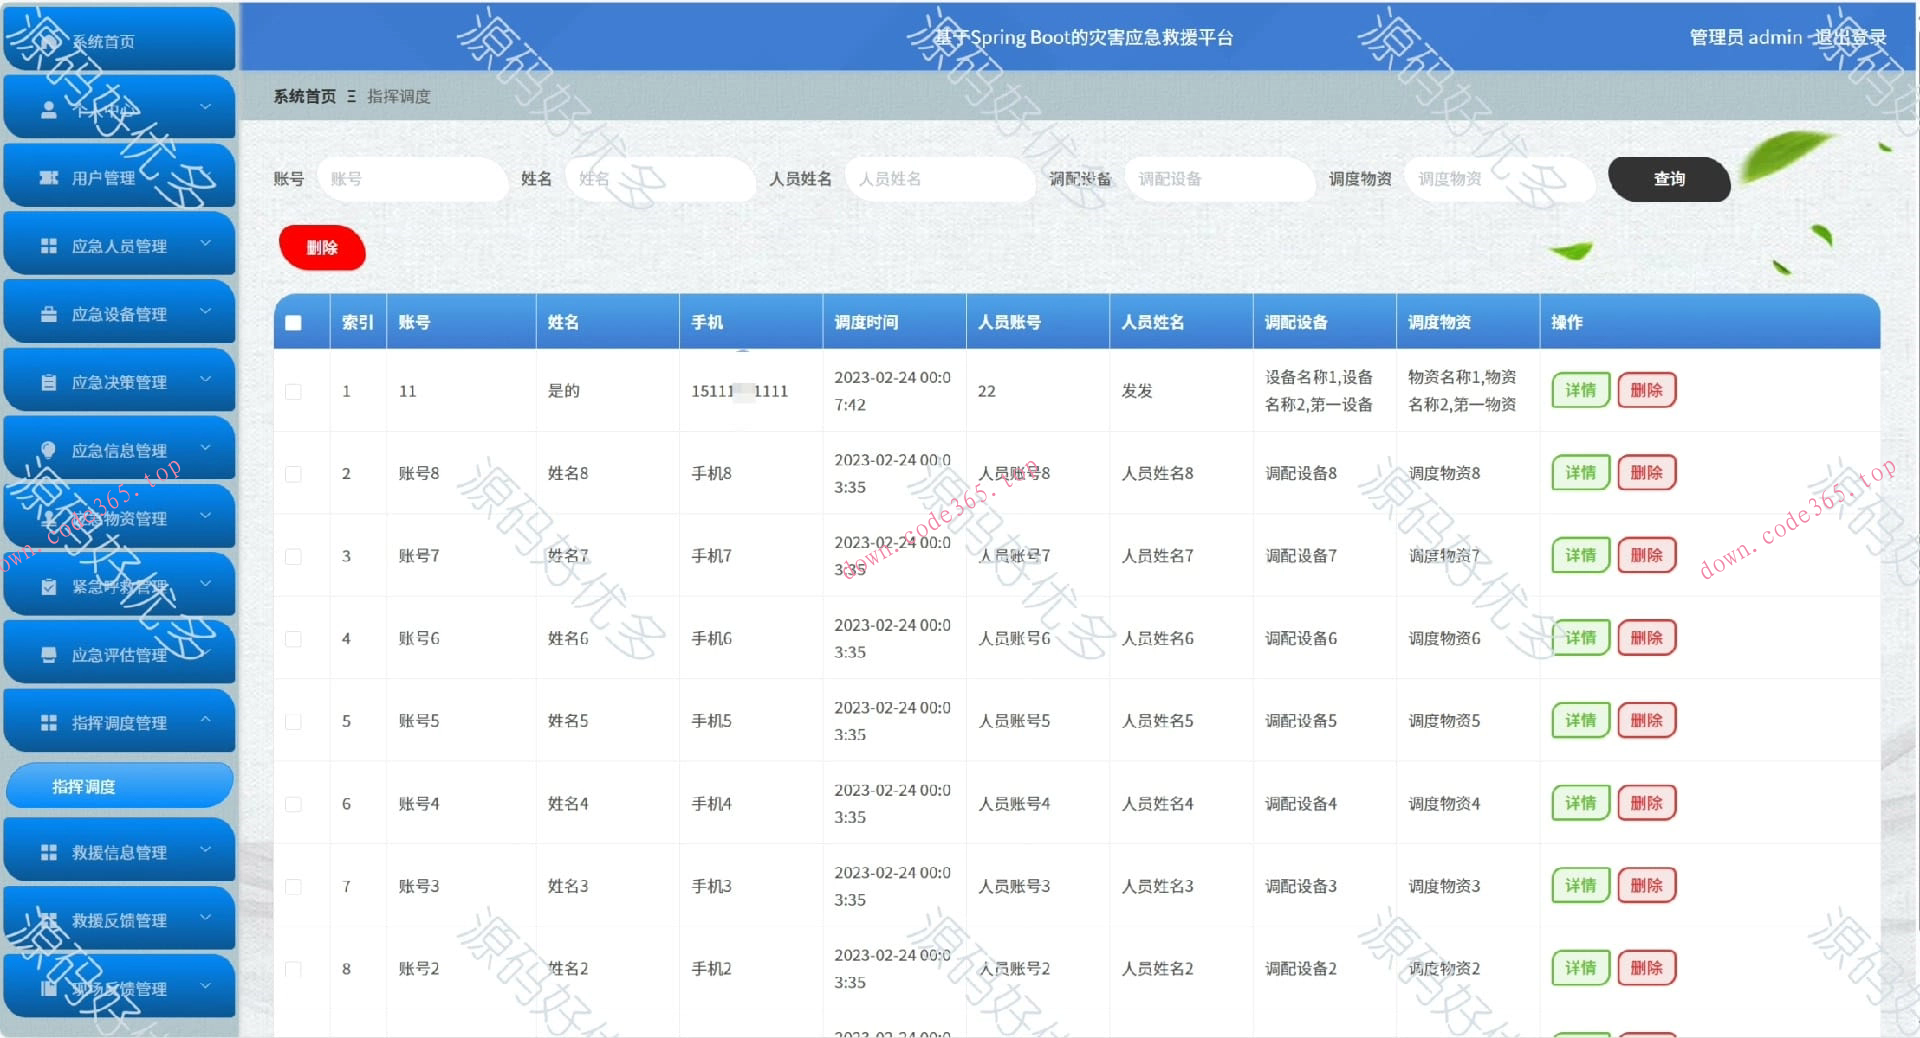The image size is (1920, 1038).
Task: Open the 指挥调度 submenu item
Action: [119, 786]
